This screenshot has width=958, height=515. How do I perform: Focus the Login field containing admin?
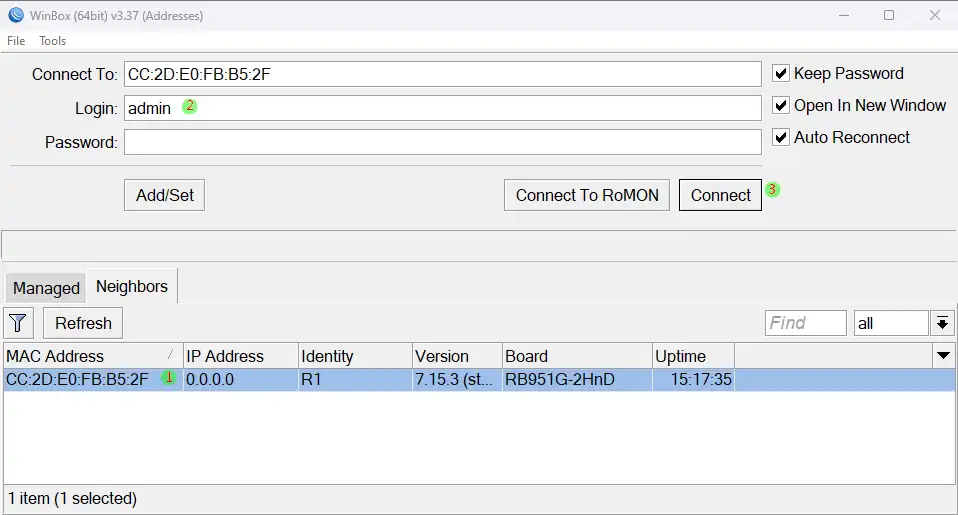[442, 108]
